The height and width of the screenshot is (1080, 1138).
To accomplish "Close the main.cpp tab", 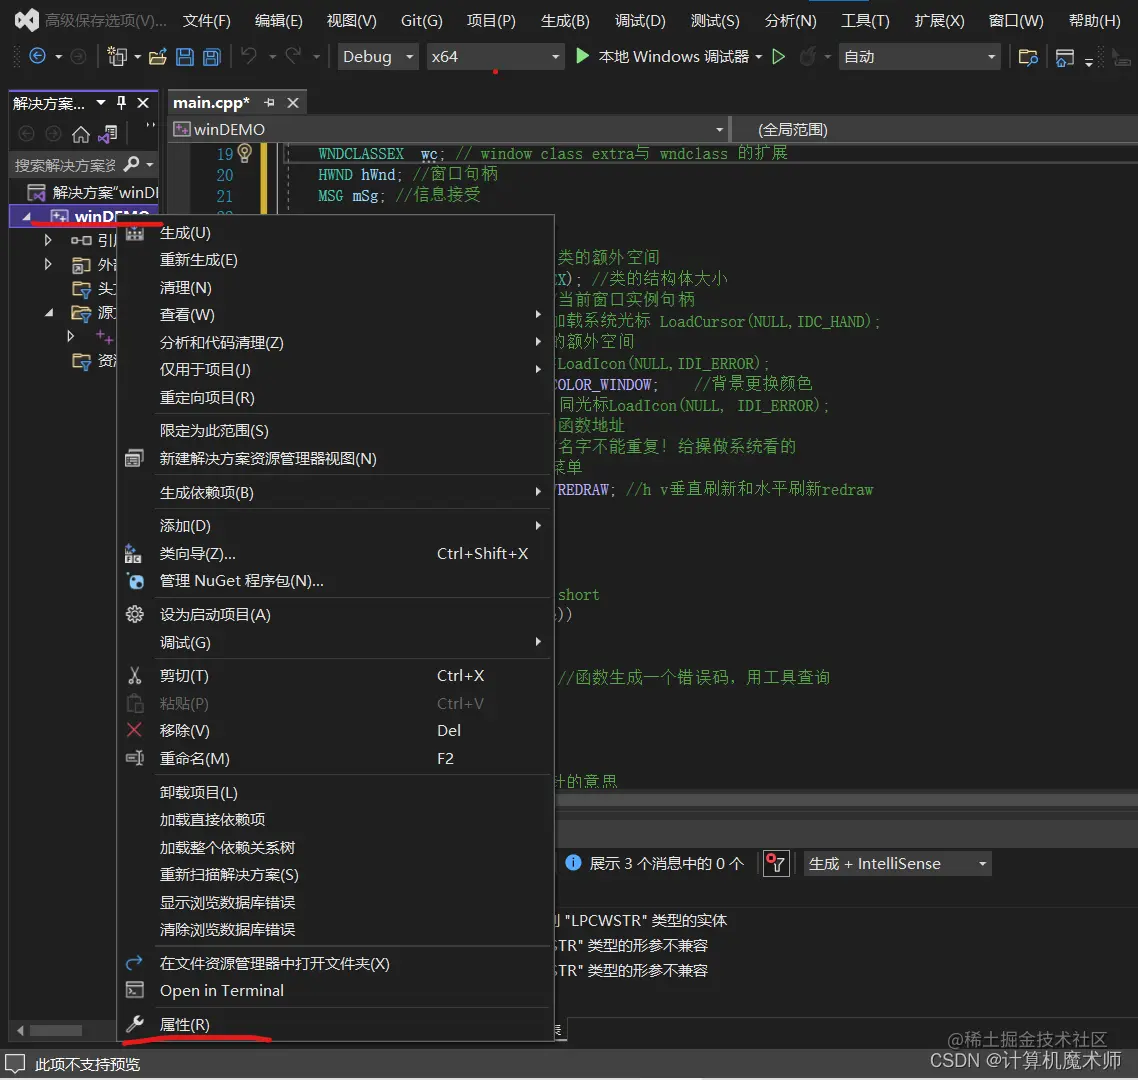I will click(292, 103).
